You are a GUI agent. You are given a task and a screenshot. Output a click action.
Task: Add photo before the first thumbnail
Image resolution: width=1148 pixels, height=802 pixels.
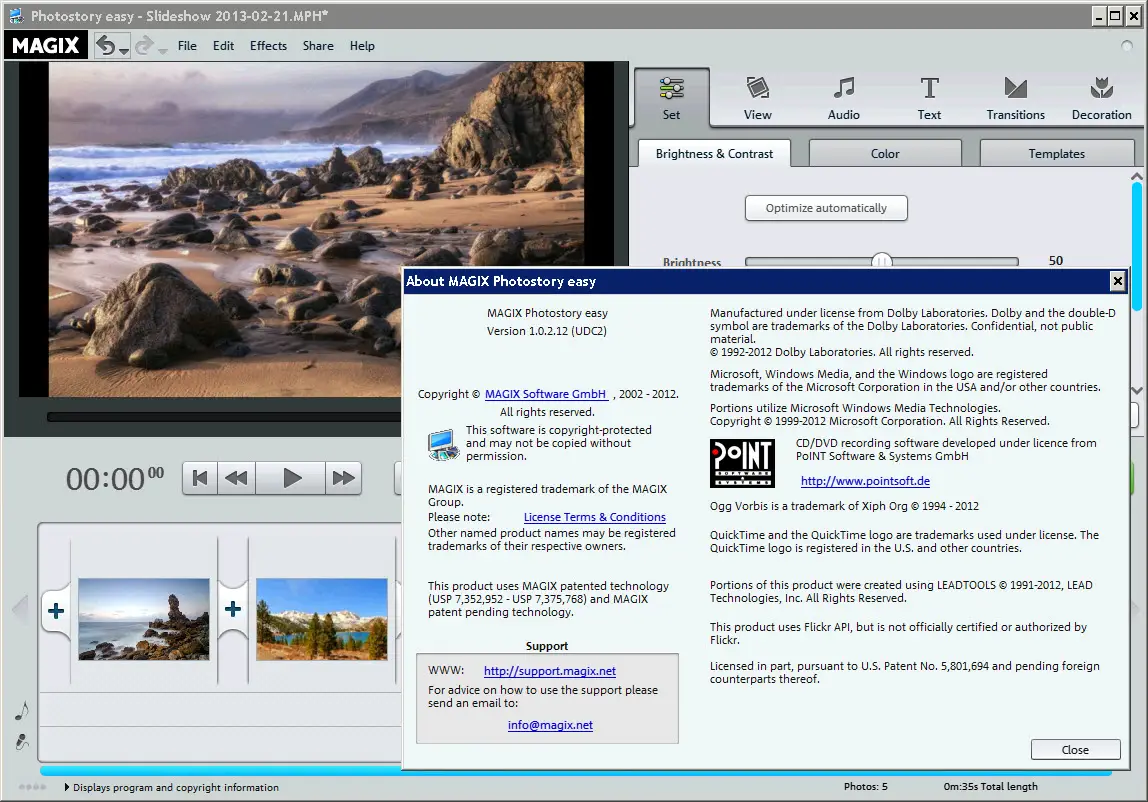pos(56,610)
